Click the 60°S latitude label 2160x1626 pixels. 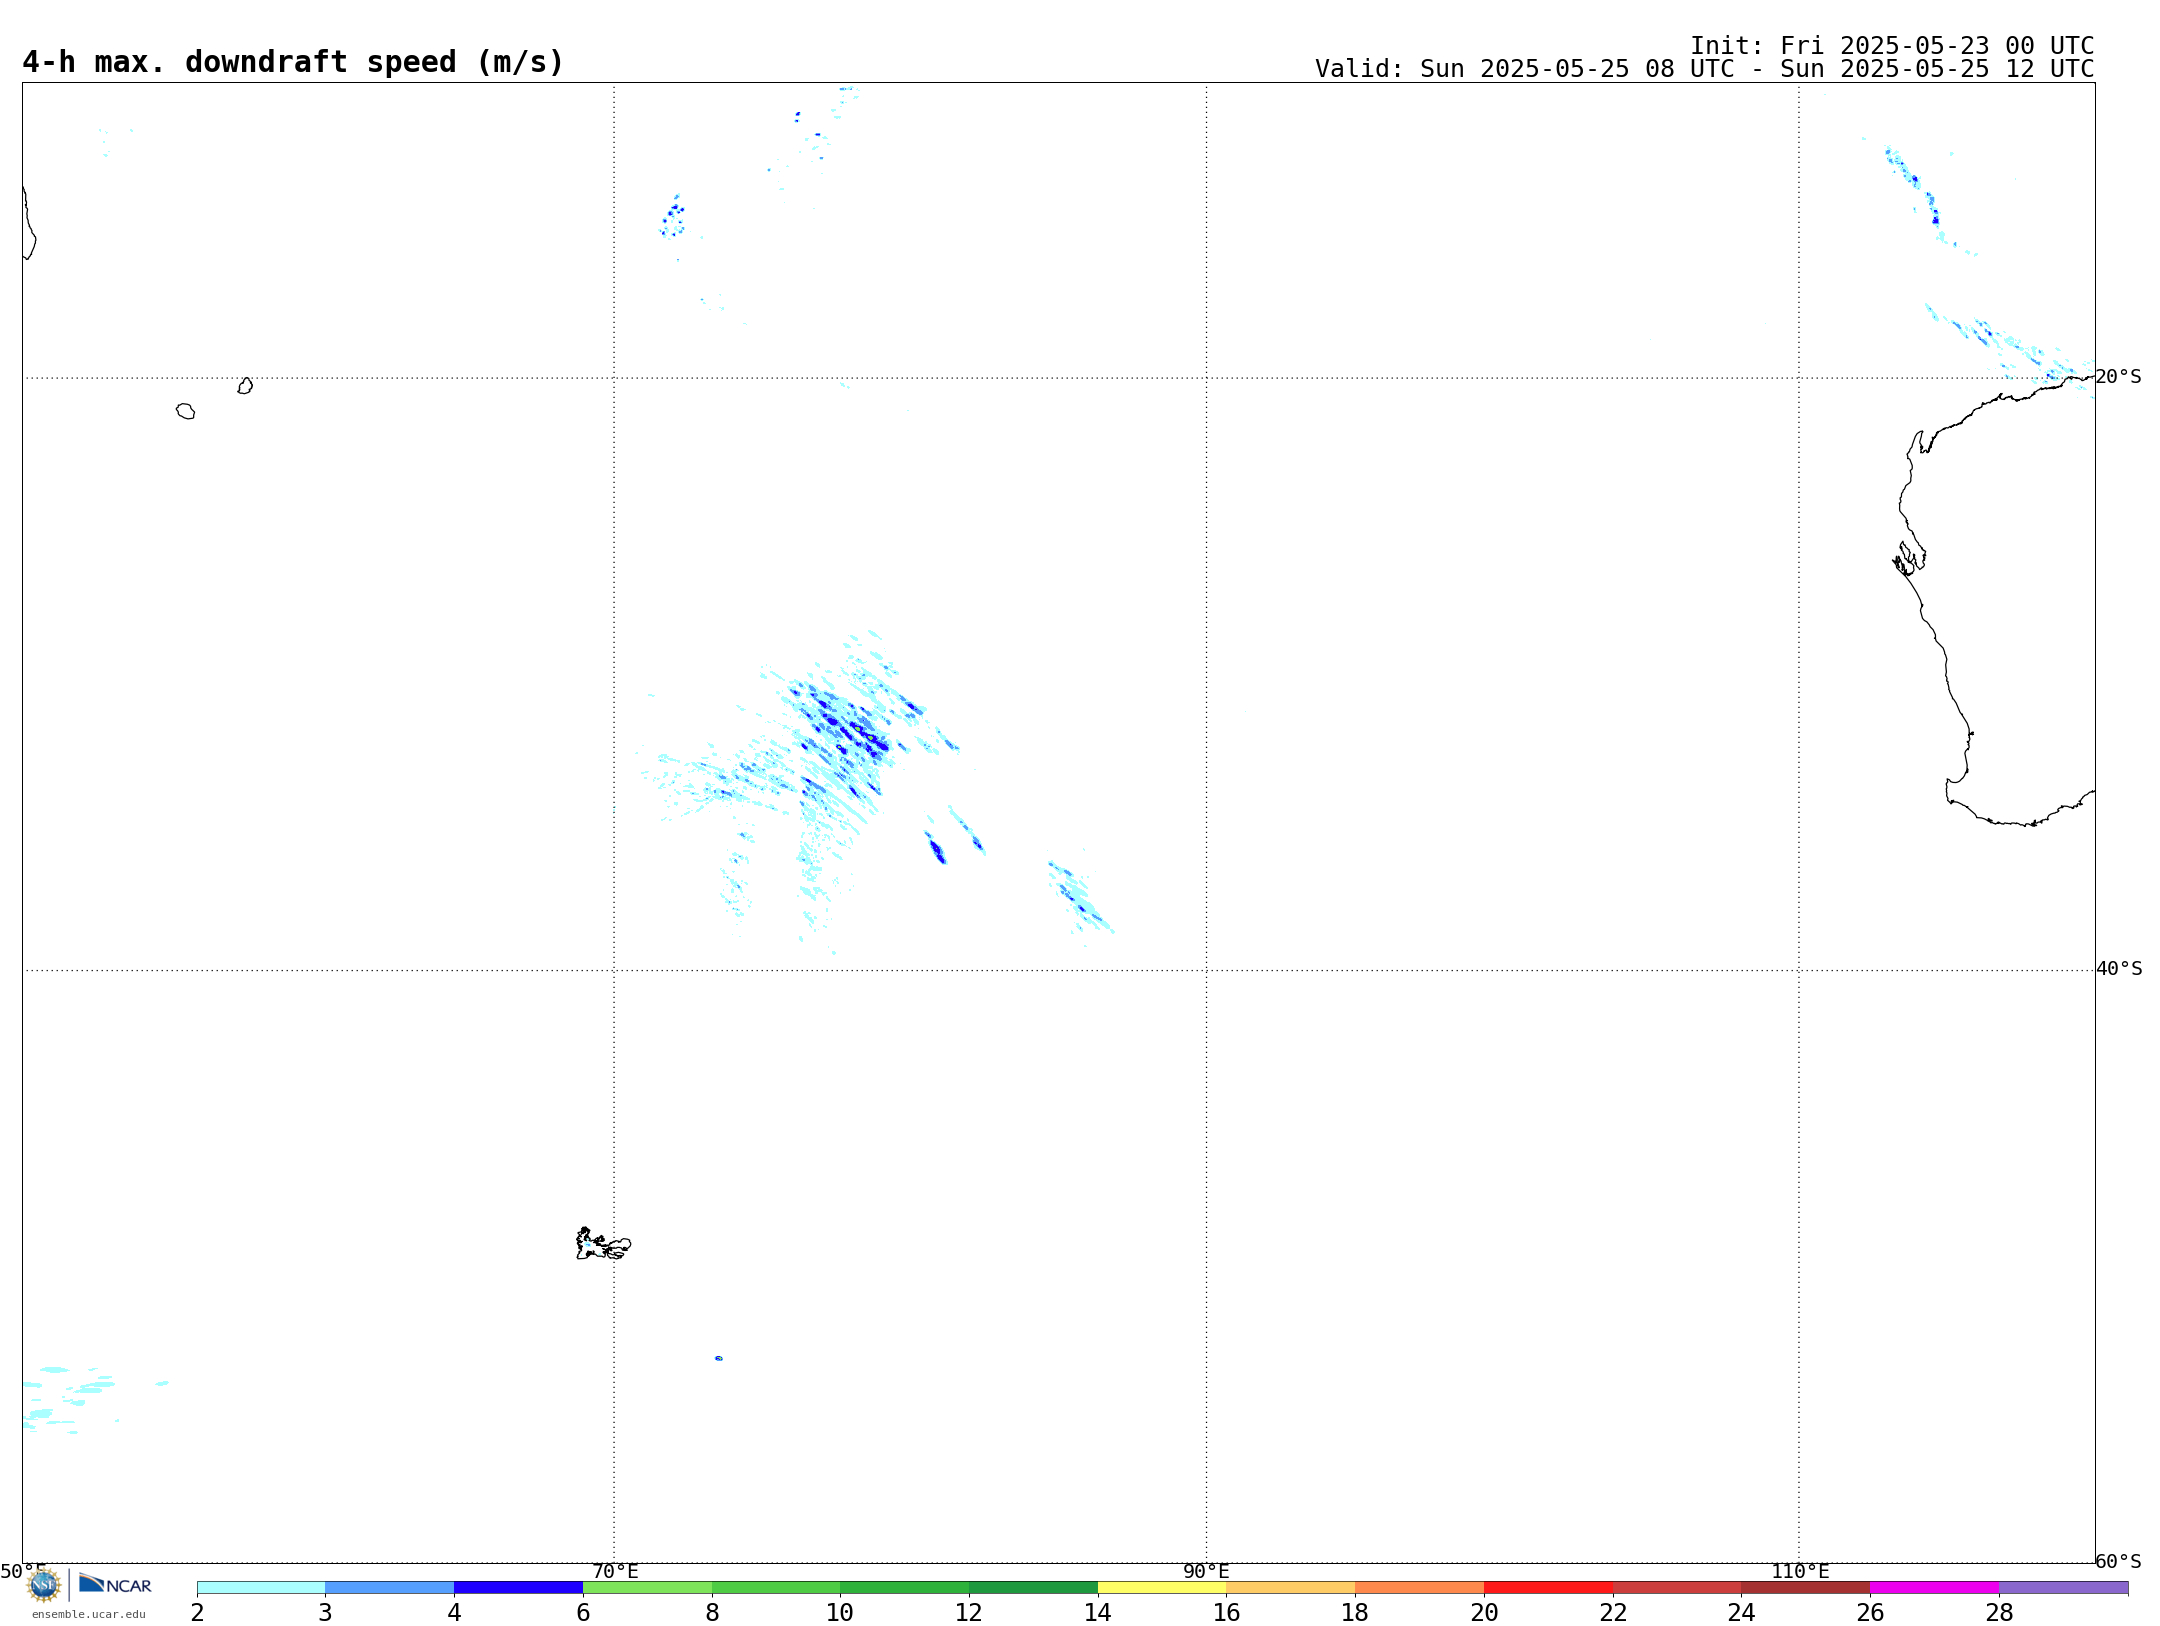click(2118, 1561)
